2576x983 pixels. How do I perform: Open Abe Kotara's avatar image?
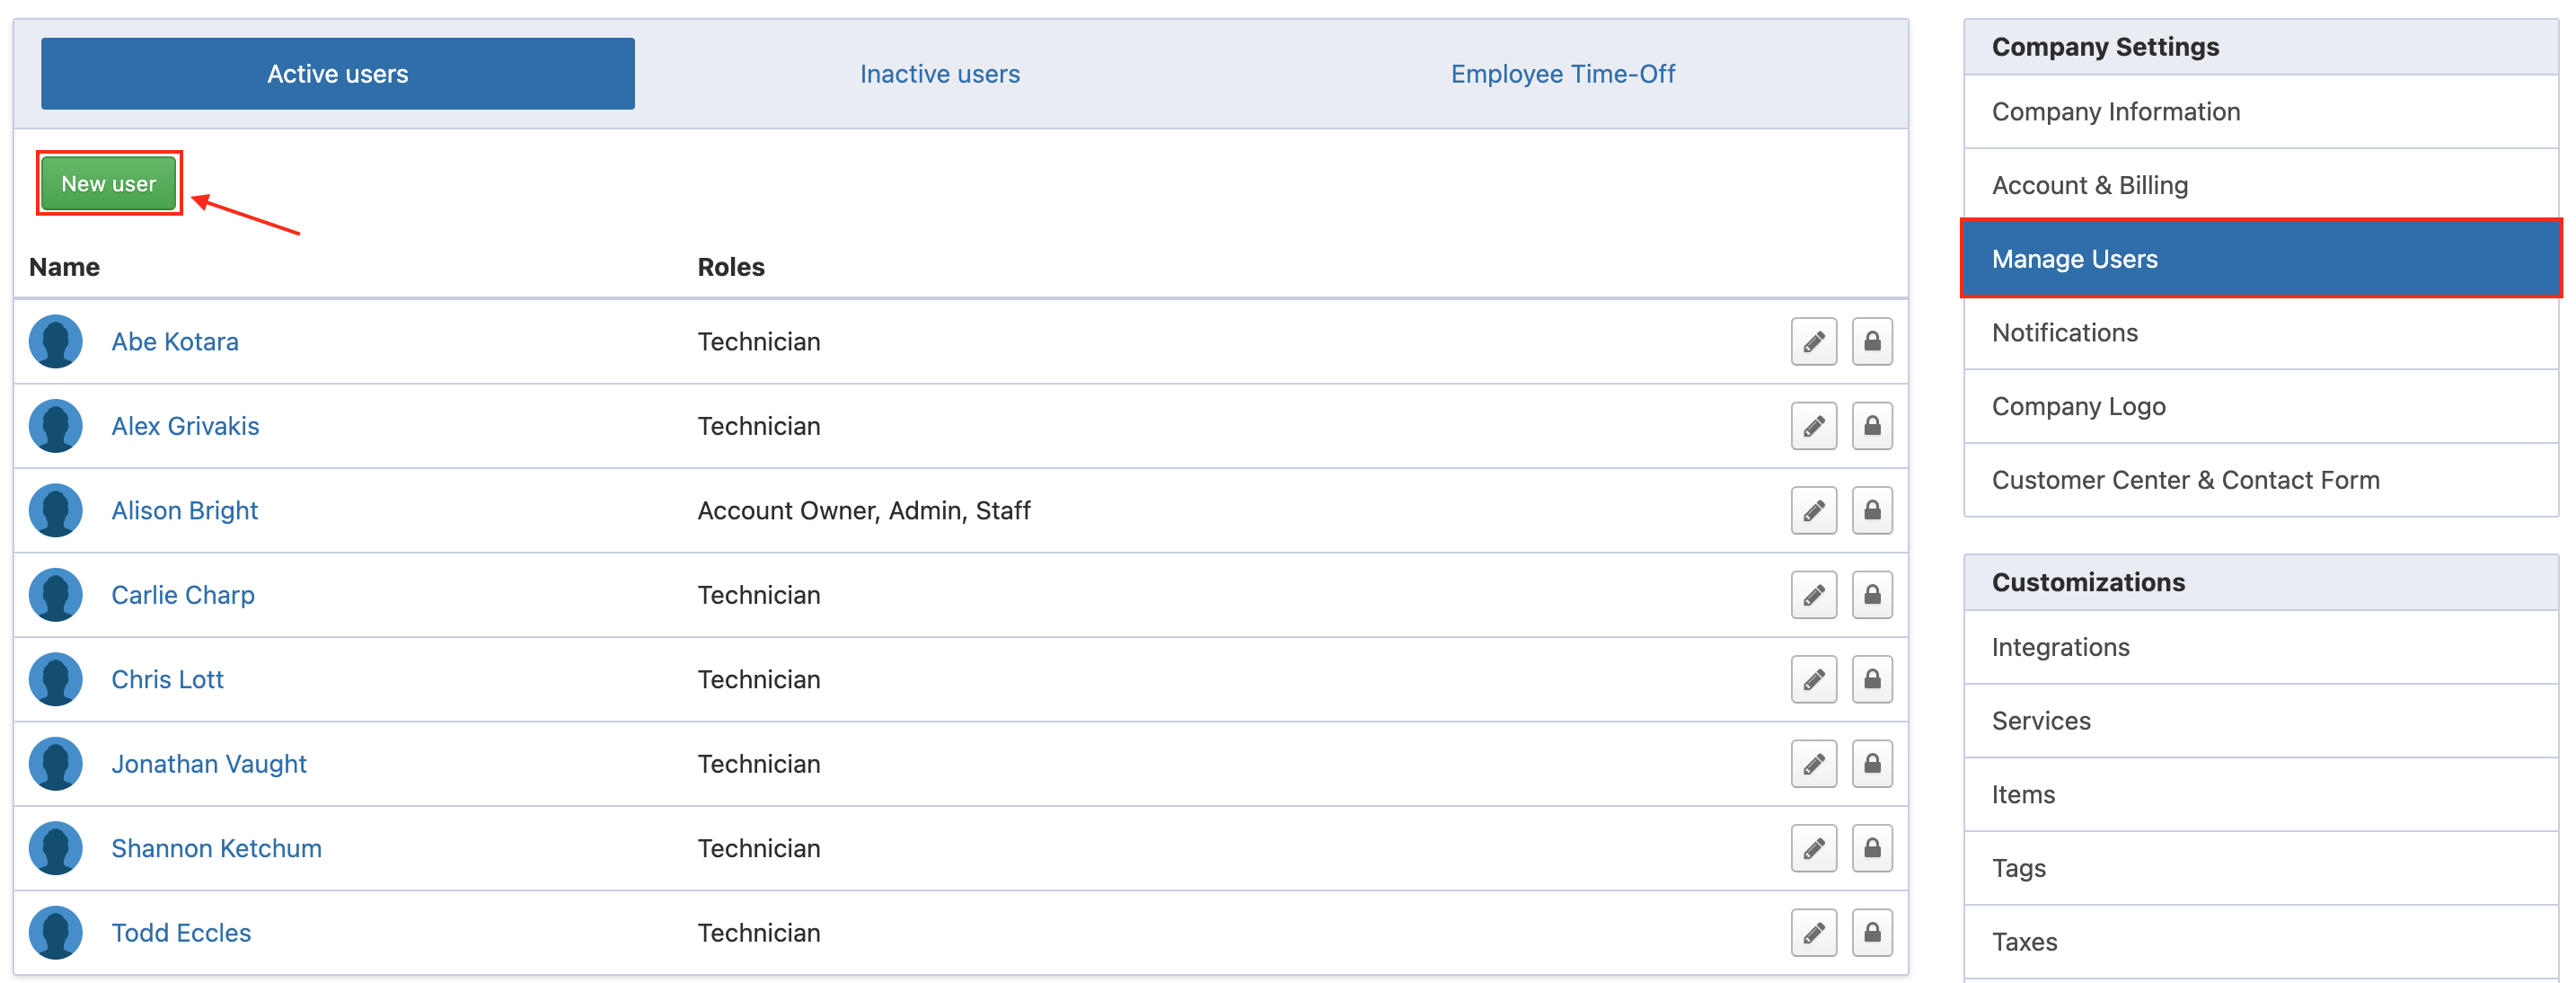(56, 342)
